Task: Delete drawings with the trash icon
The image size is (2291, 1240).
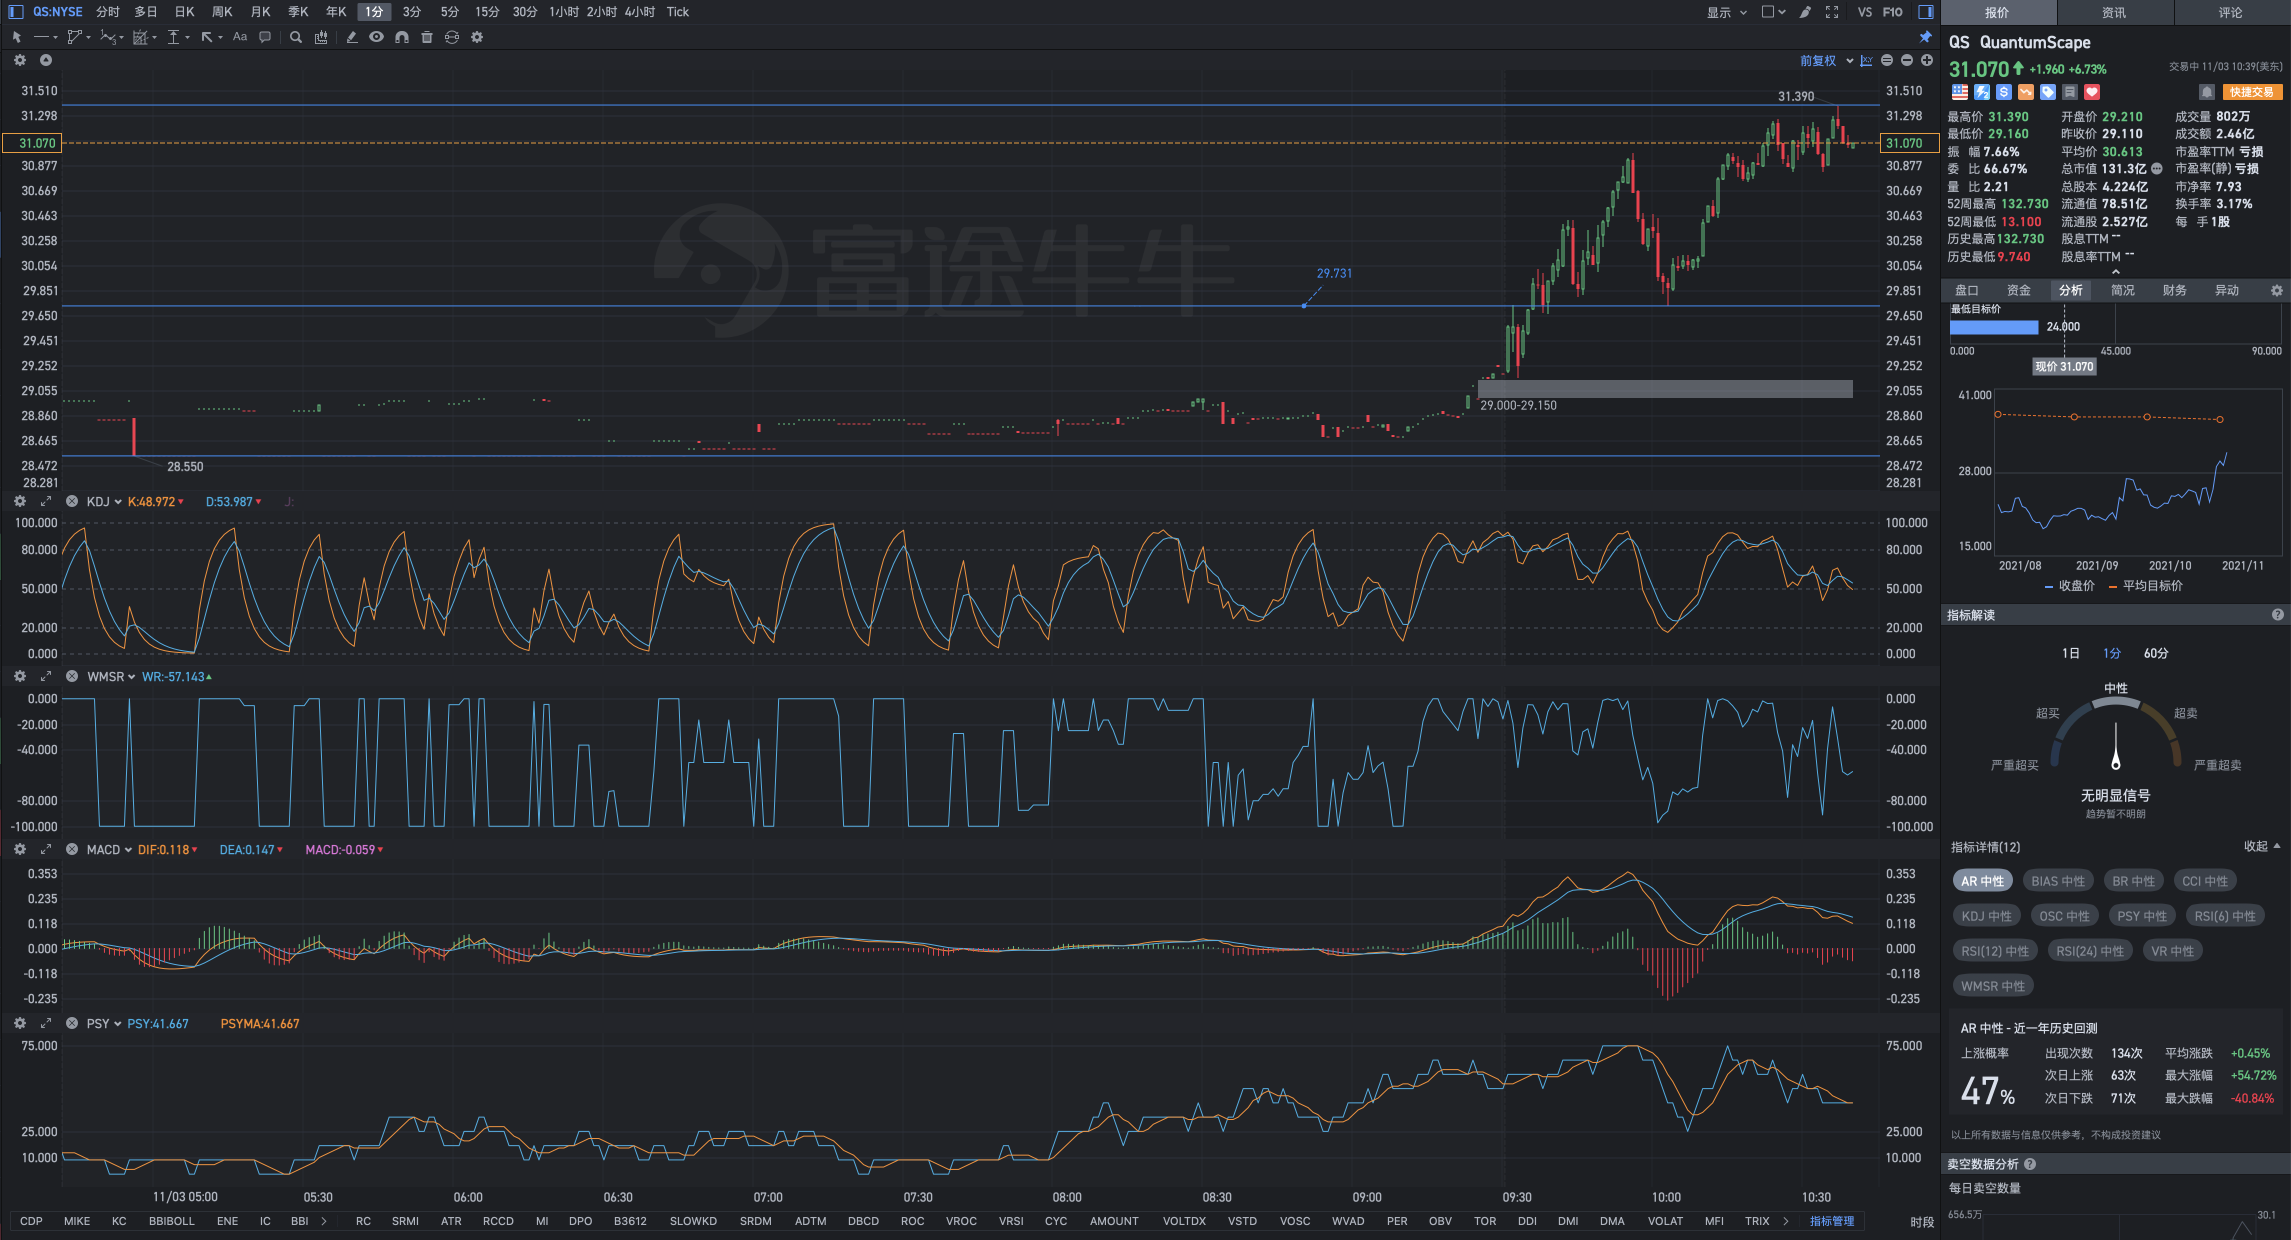Action: click(x=427, y=37)
